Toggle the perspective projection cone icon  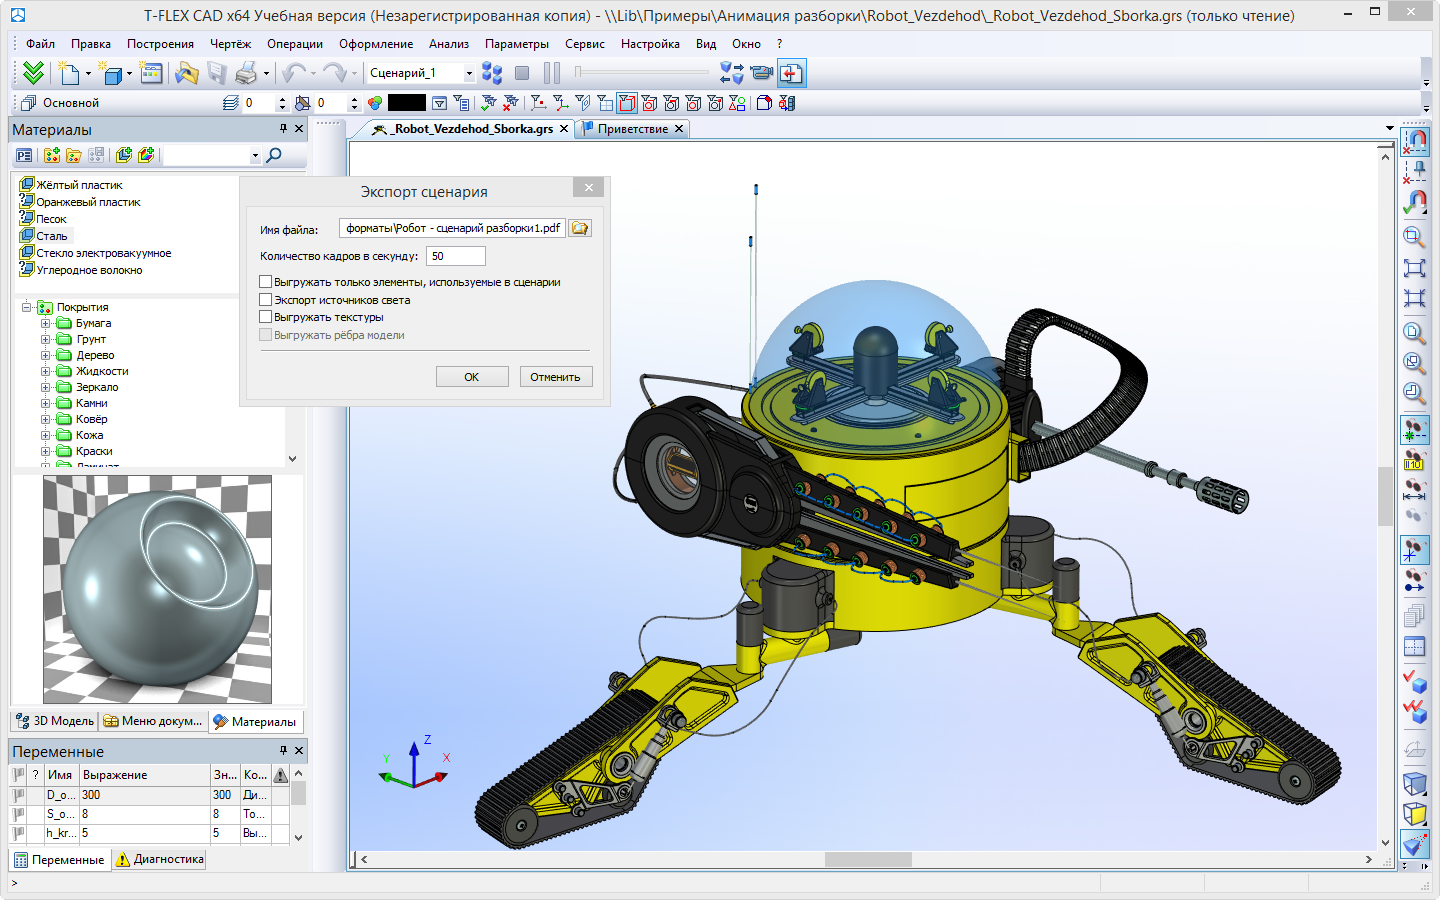[x=1414, y=845]
